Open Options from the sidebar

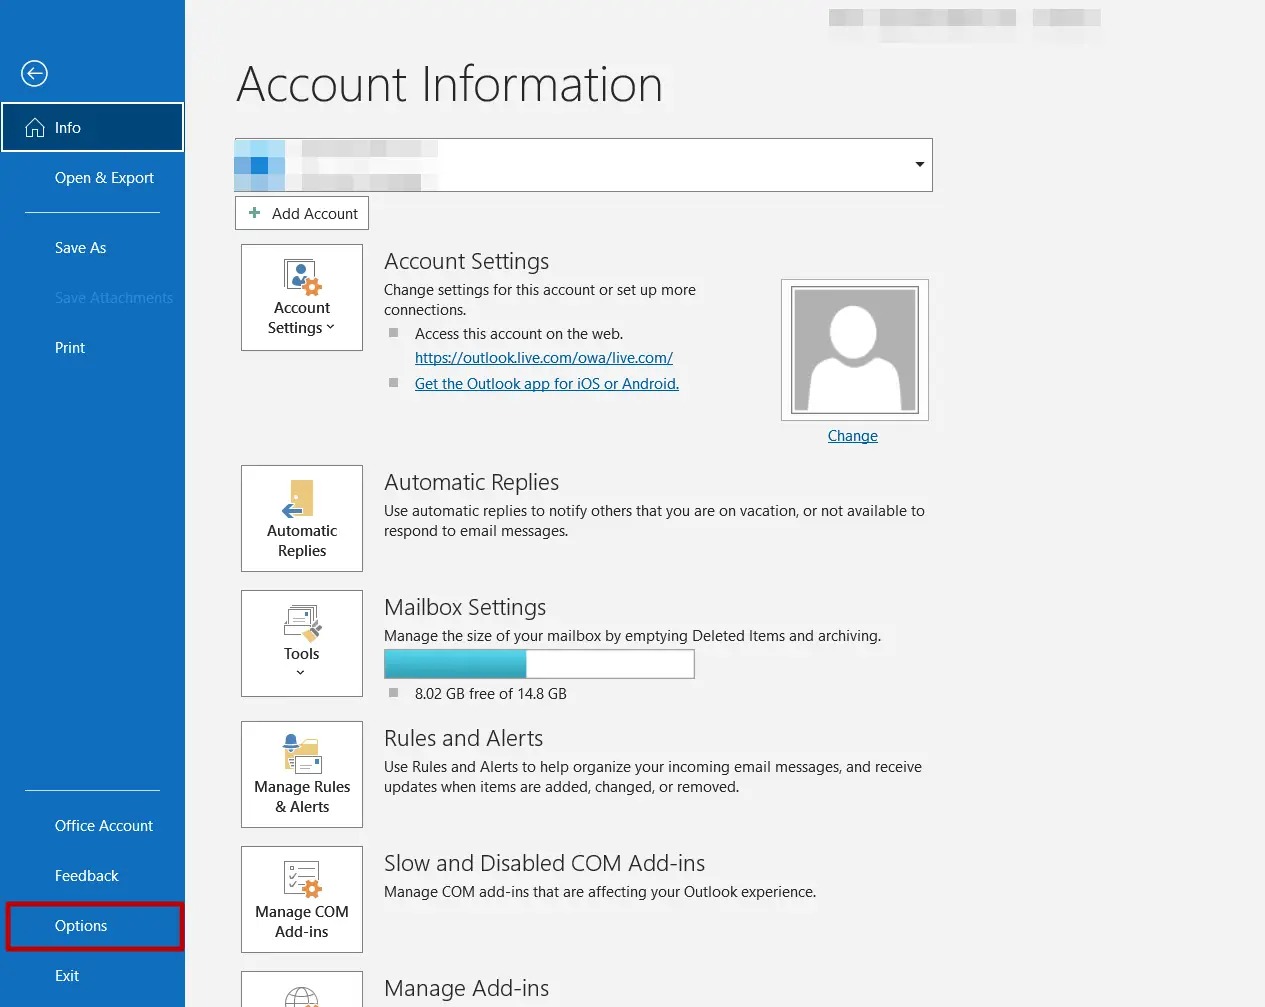click(80, 925)
